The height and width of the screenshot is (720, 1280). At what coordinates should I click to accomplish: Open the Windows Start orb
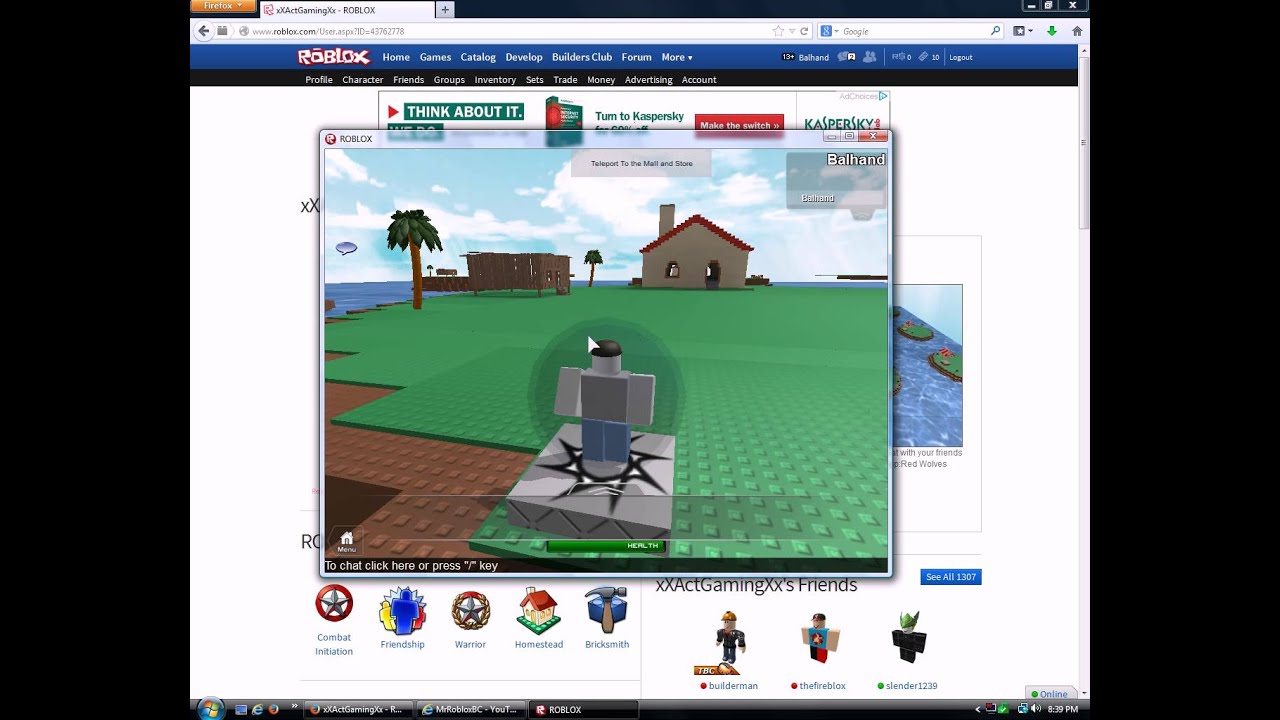(210, 708)
